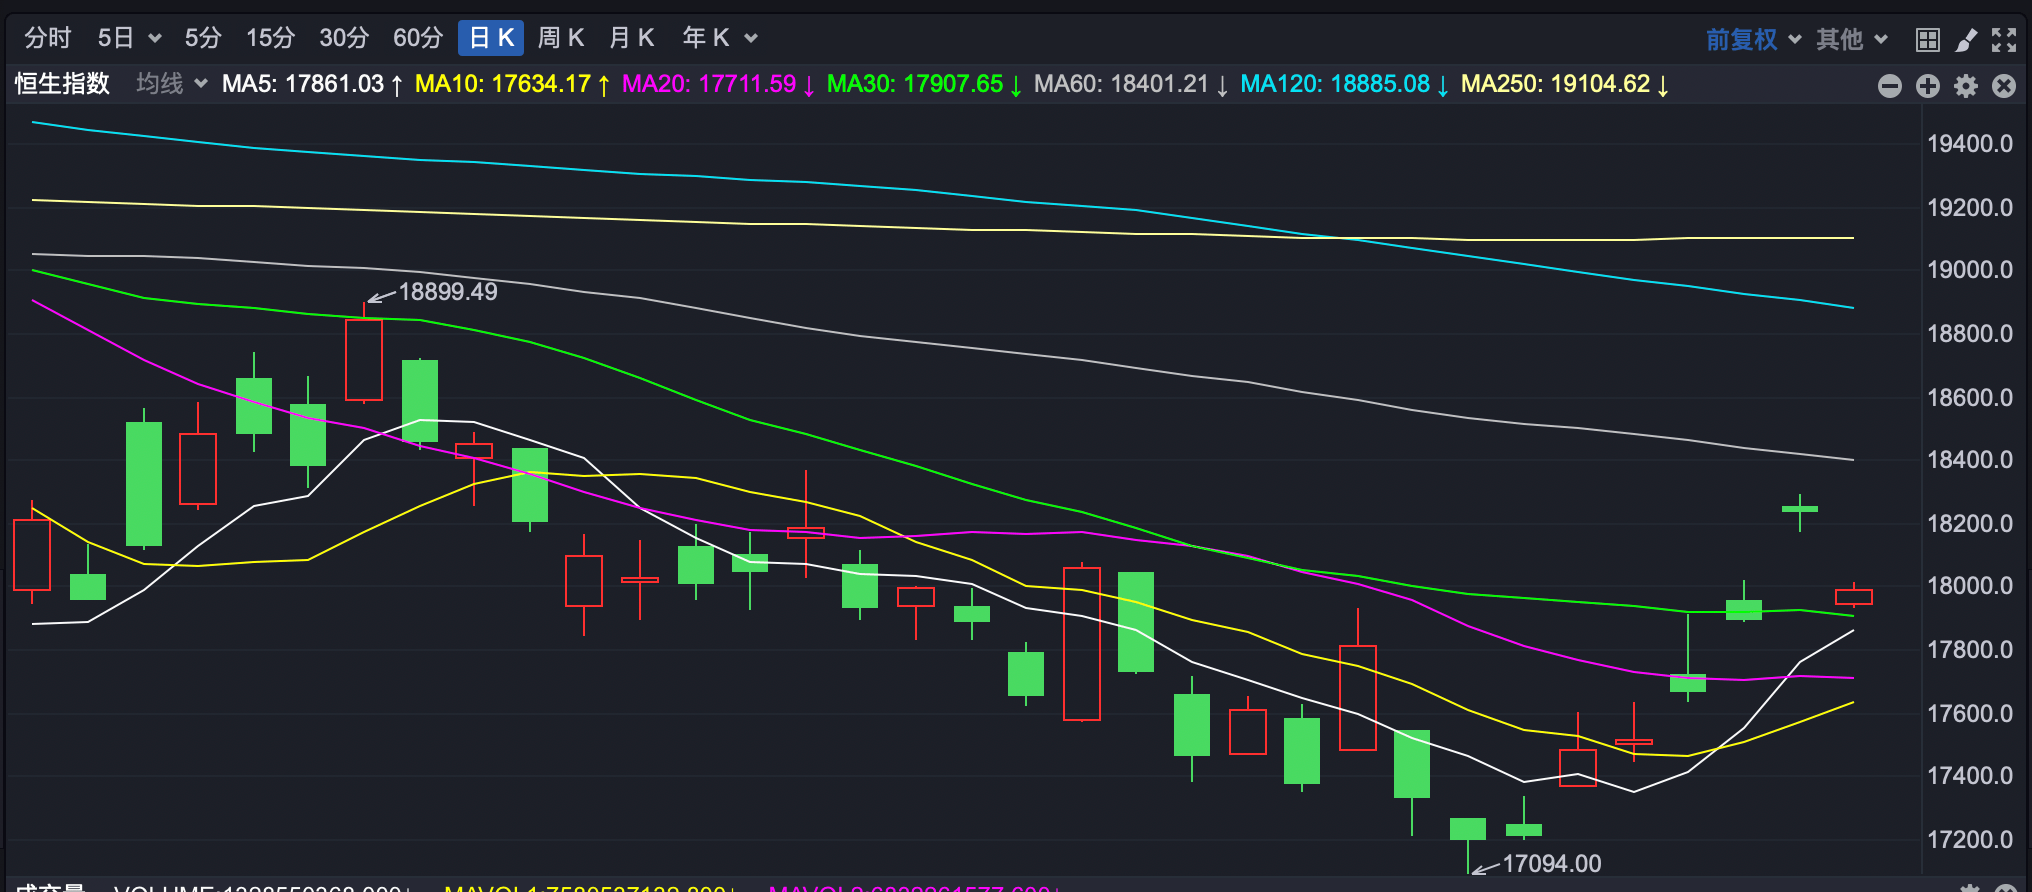Image resolution: width=2032 pixels, height=892 pixels.
Task: Expand the 前复权 adjustment dropdown
Action: (1753, 39)
